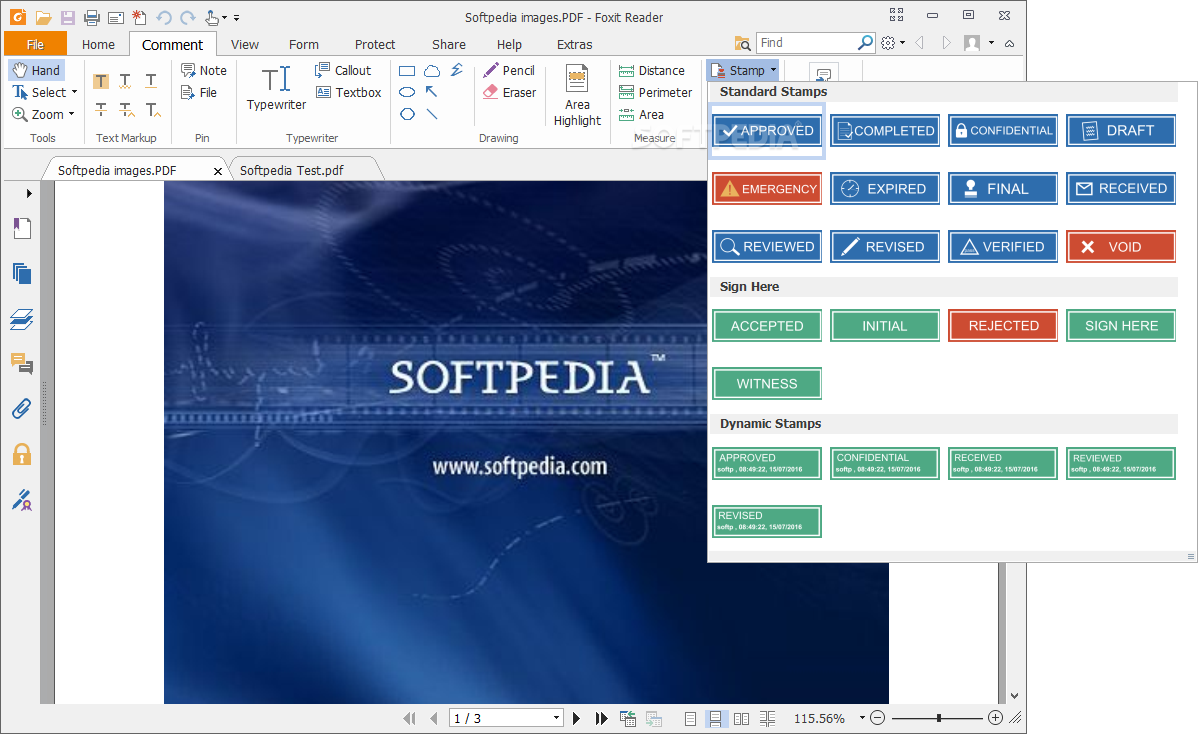Open the page number dropdown
The image size is (1198, 734).
click(556, 718)
